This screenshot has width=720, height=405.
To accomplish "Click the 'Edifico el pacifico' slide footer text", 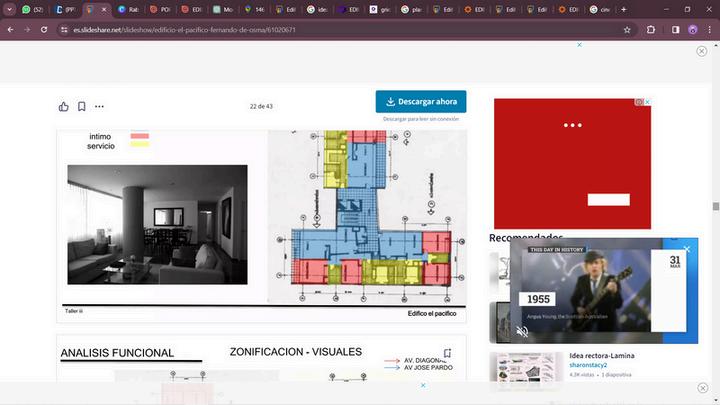I will tap(432, 314).
